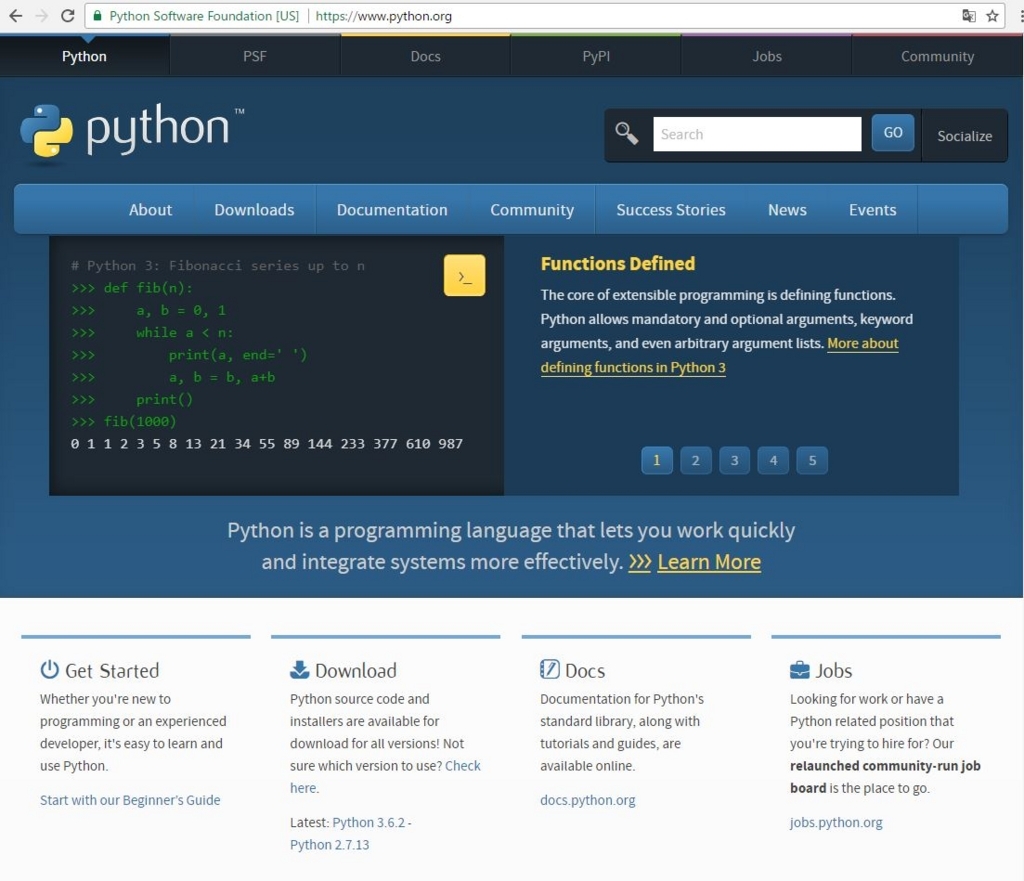This screenshot has width=1024, height=881.
Task: Launch the interactive shell yellow button
Action: coord(464,275)
